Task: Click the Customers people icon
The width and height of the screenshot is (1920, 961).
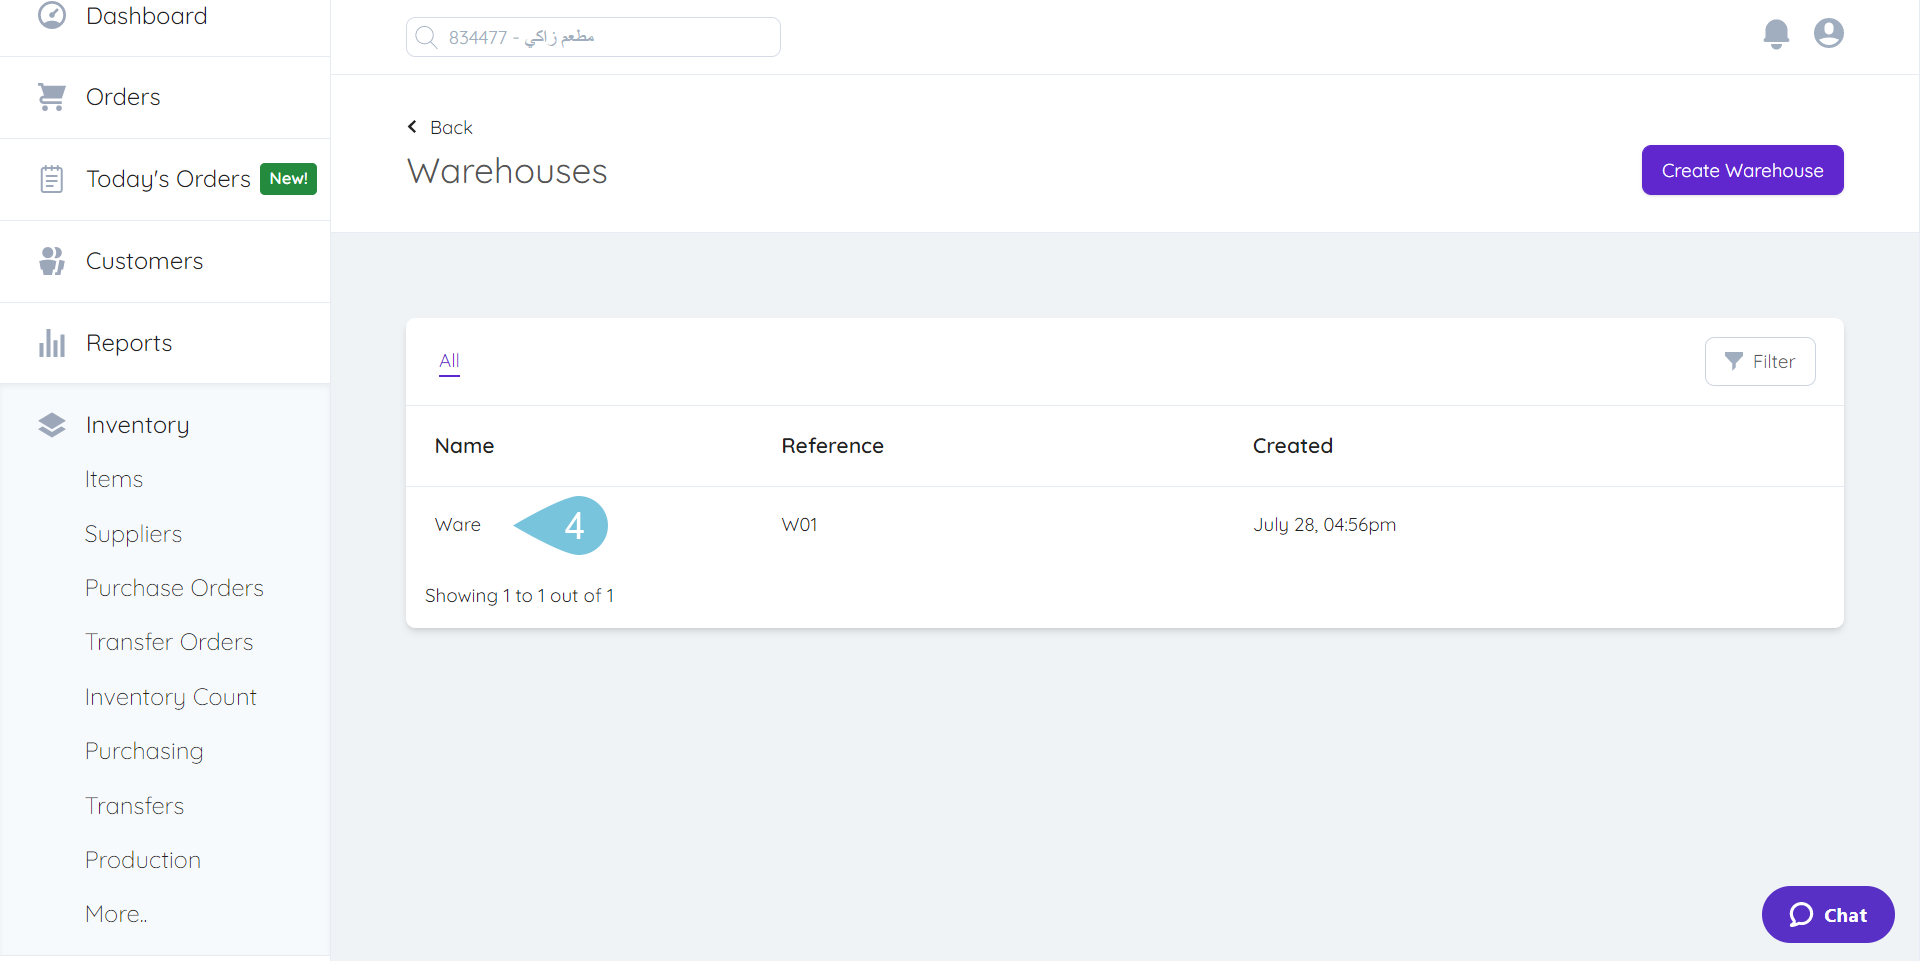Action: coord(52,261)
